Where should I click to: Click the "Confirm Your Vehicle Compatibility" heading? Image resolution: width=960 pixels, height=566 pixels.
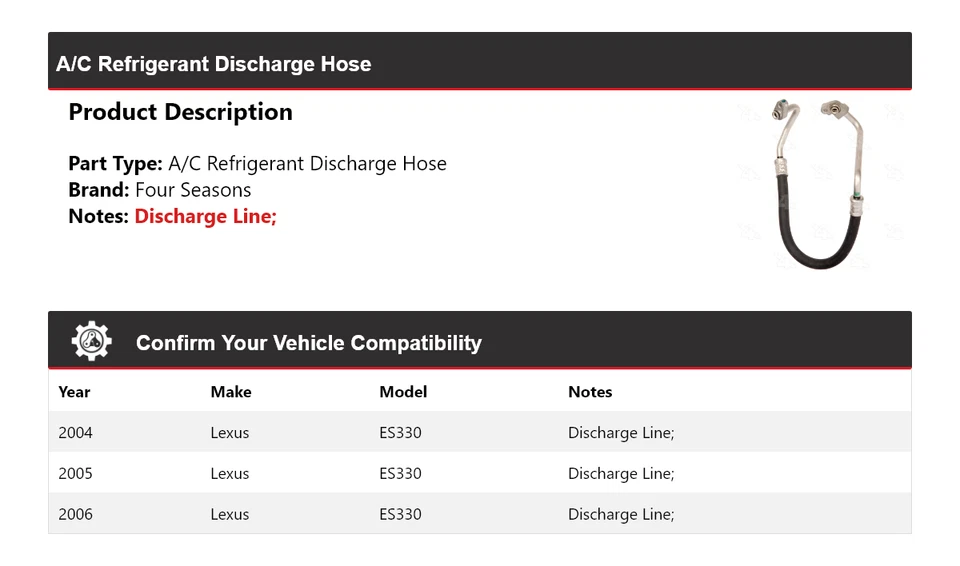pyautogui.click(x=308, y=343)
